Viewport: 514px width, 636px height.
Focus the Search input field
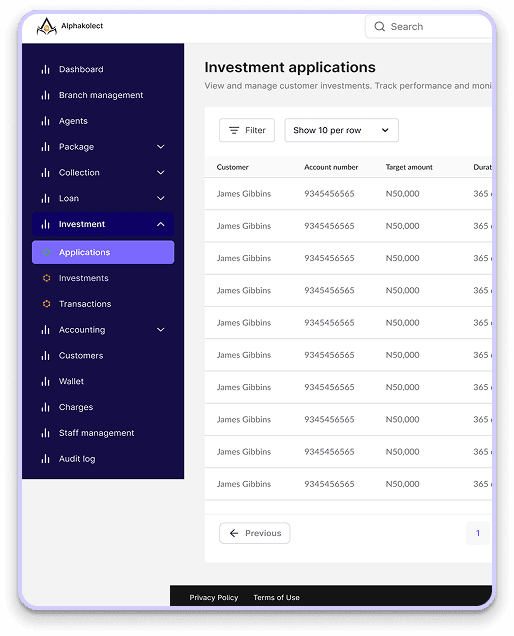click(428, 27)
